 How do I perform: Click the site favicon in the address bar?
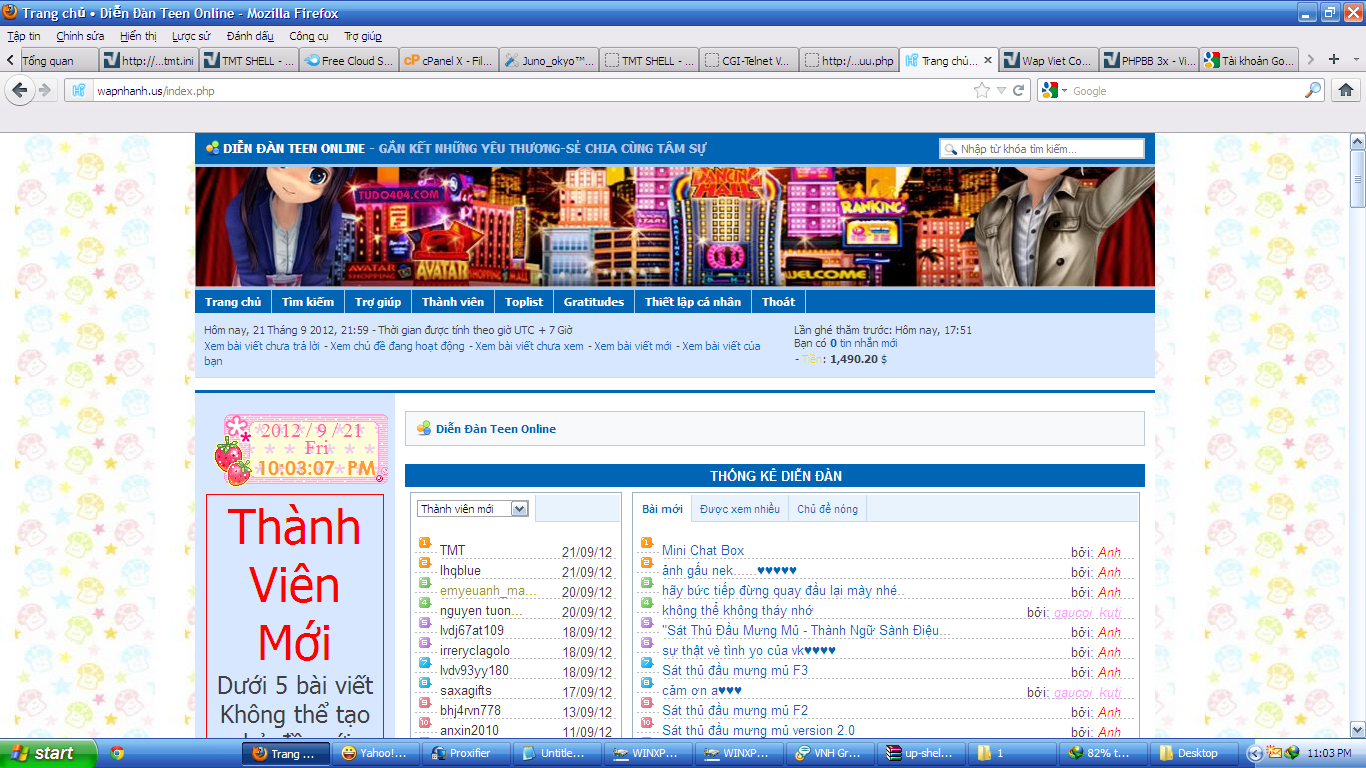click(x=79, y=90)
